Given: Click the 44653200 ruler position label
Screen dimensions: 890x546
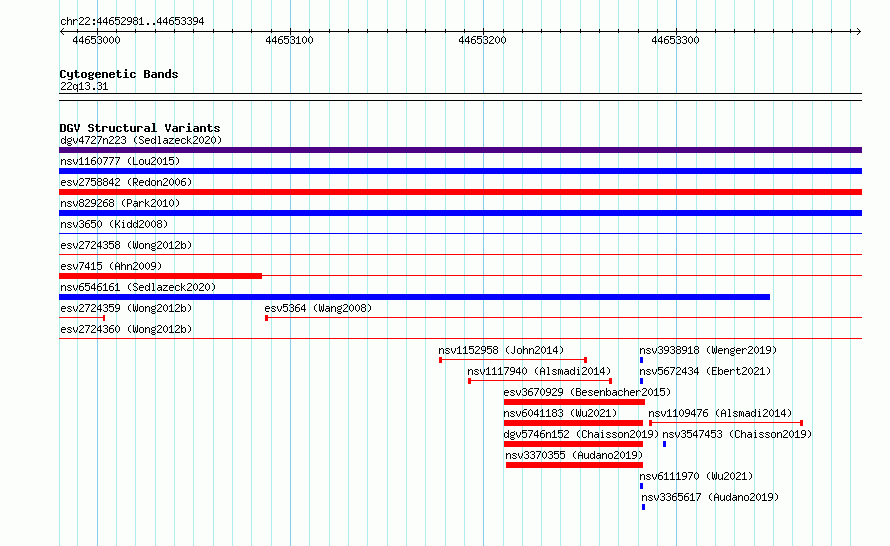Looking at the screenshot, I should coord(482,40).
